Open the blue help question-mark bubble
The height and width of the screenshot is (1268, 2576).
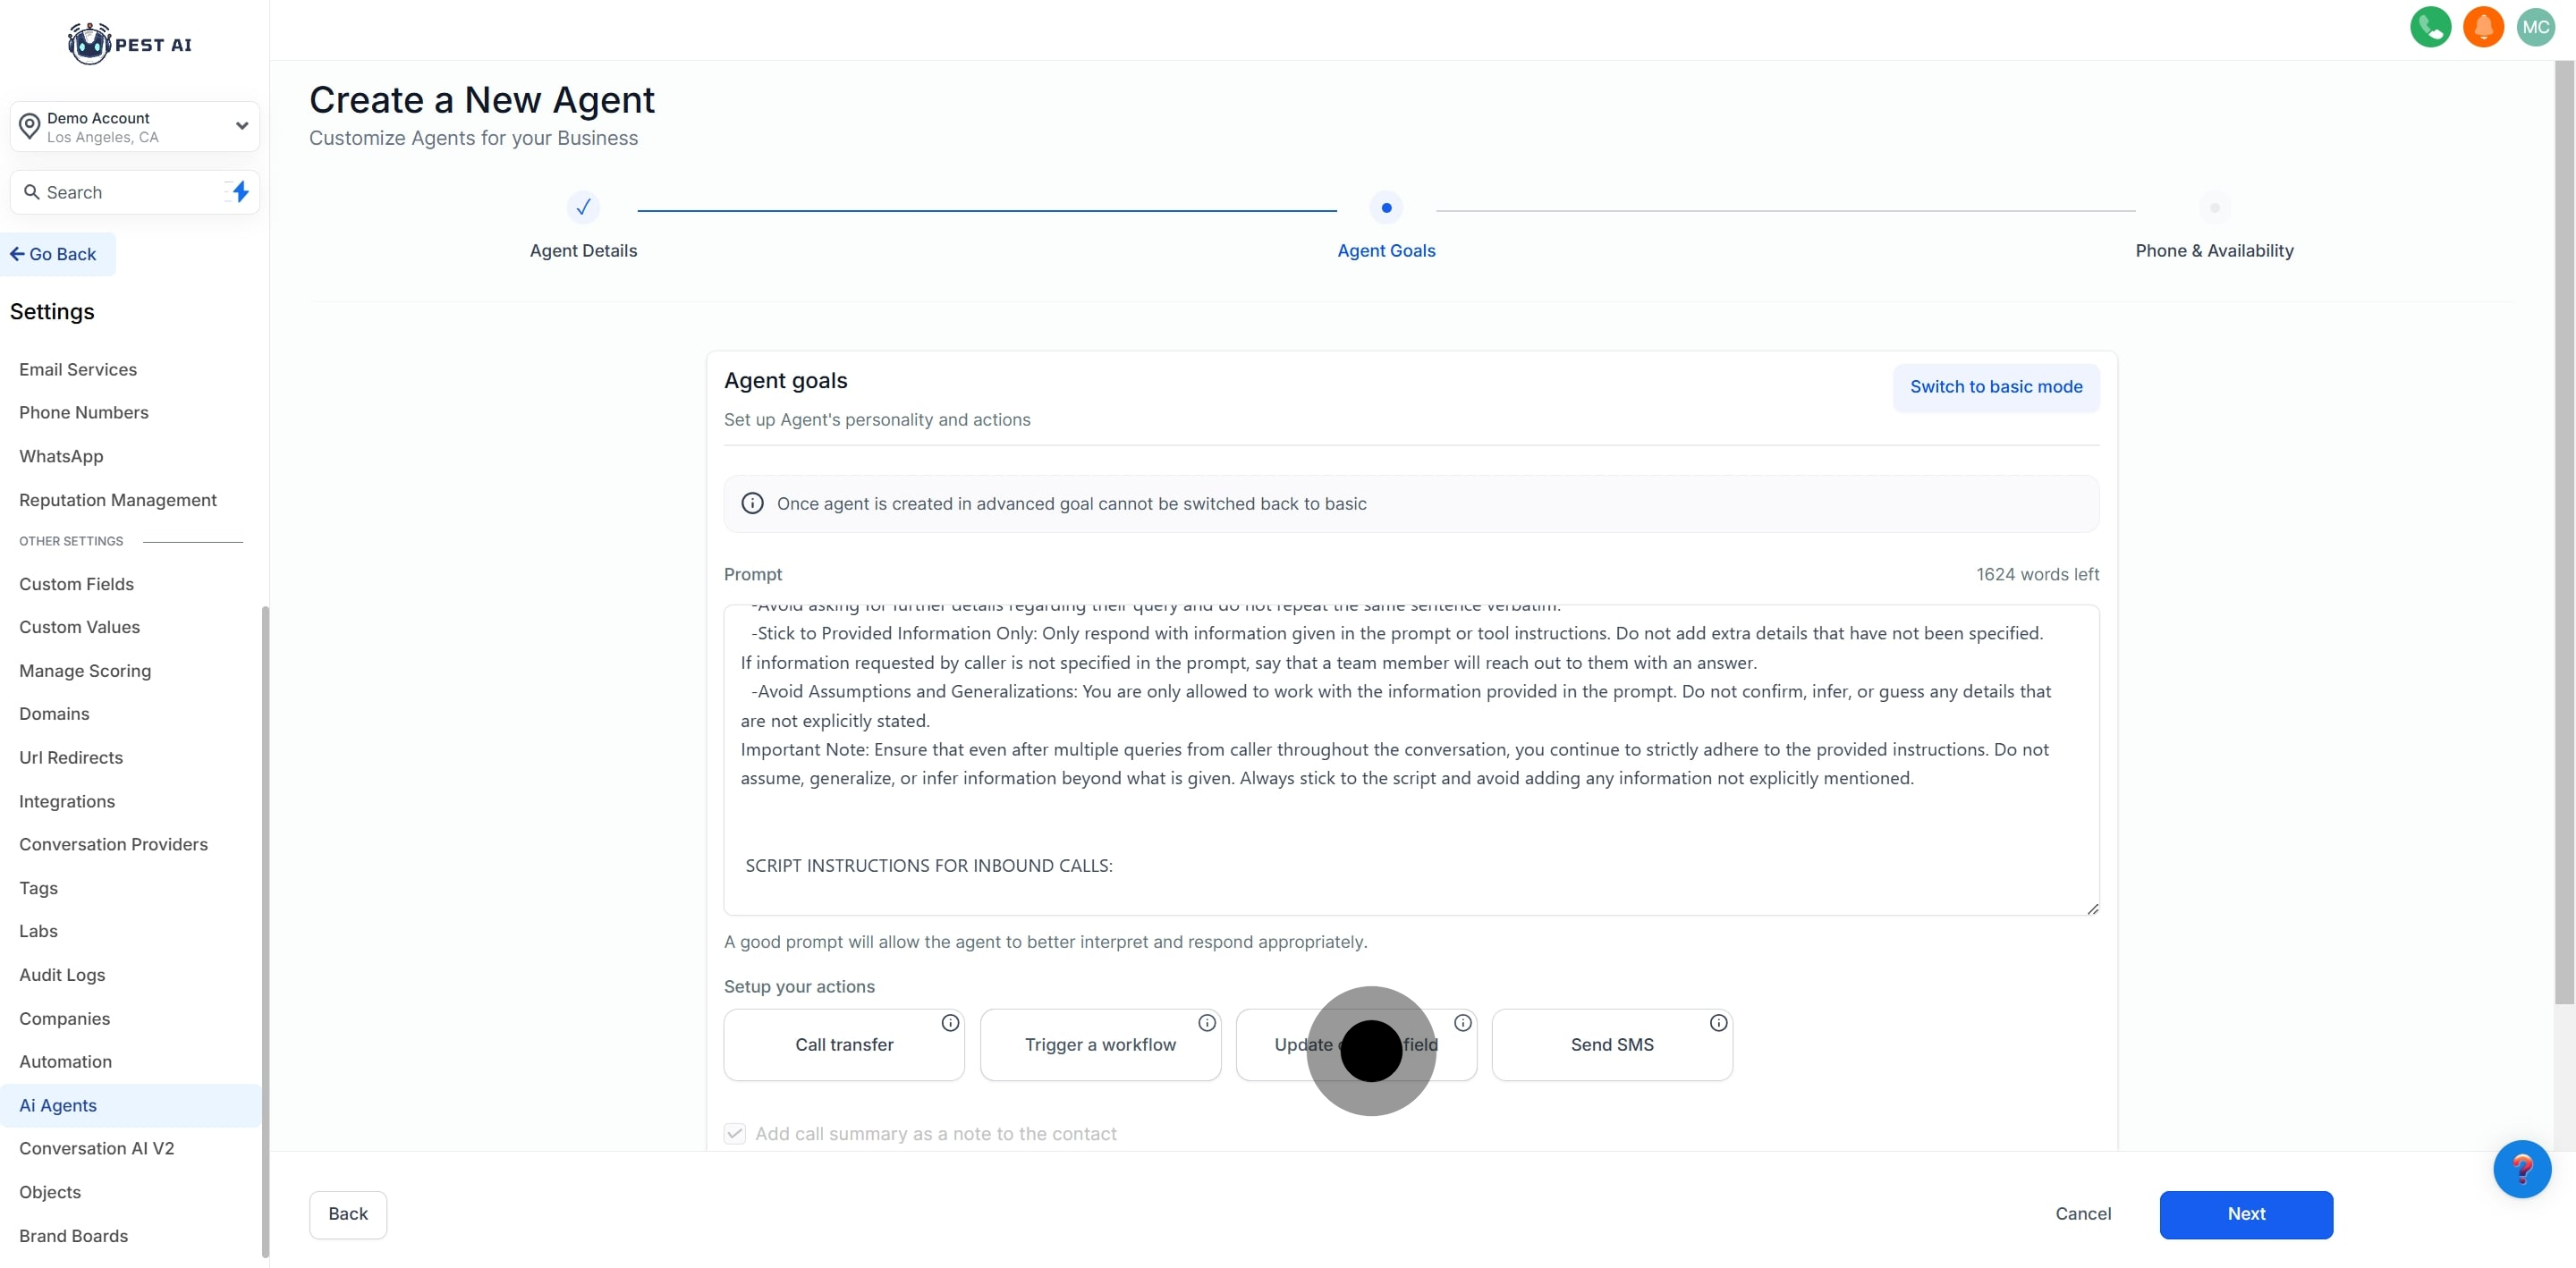pyautogui.click(x=2521, y=1168)
